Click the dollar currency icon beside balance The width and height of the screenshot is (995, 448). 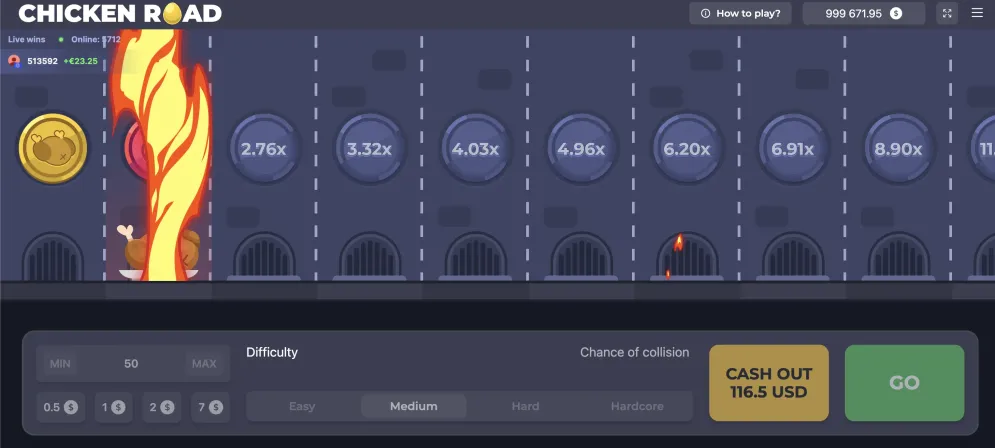point(896,13)
